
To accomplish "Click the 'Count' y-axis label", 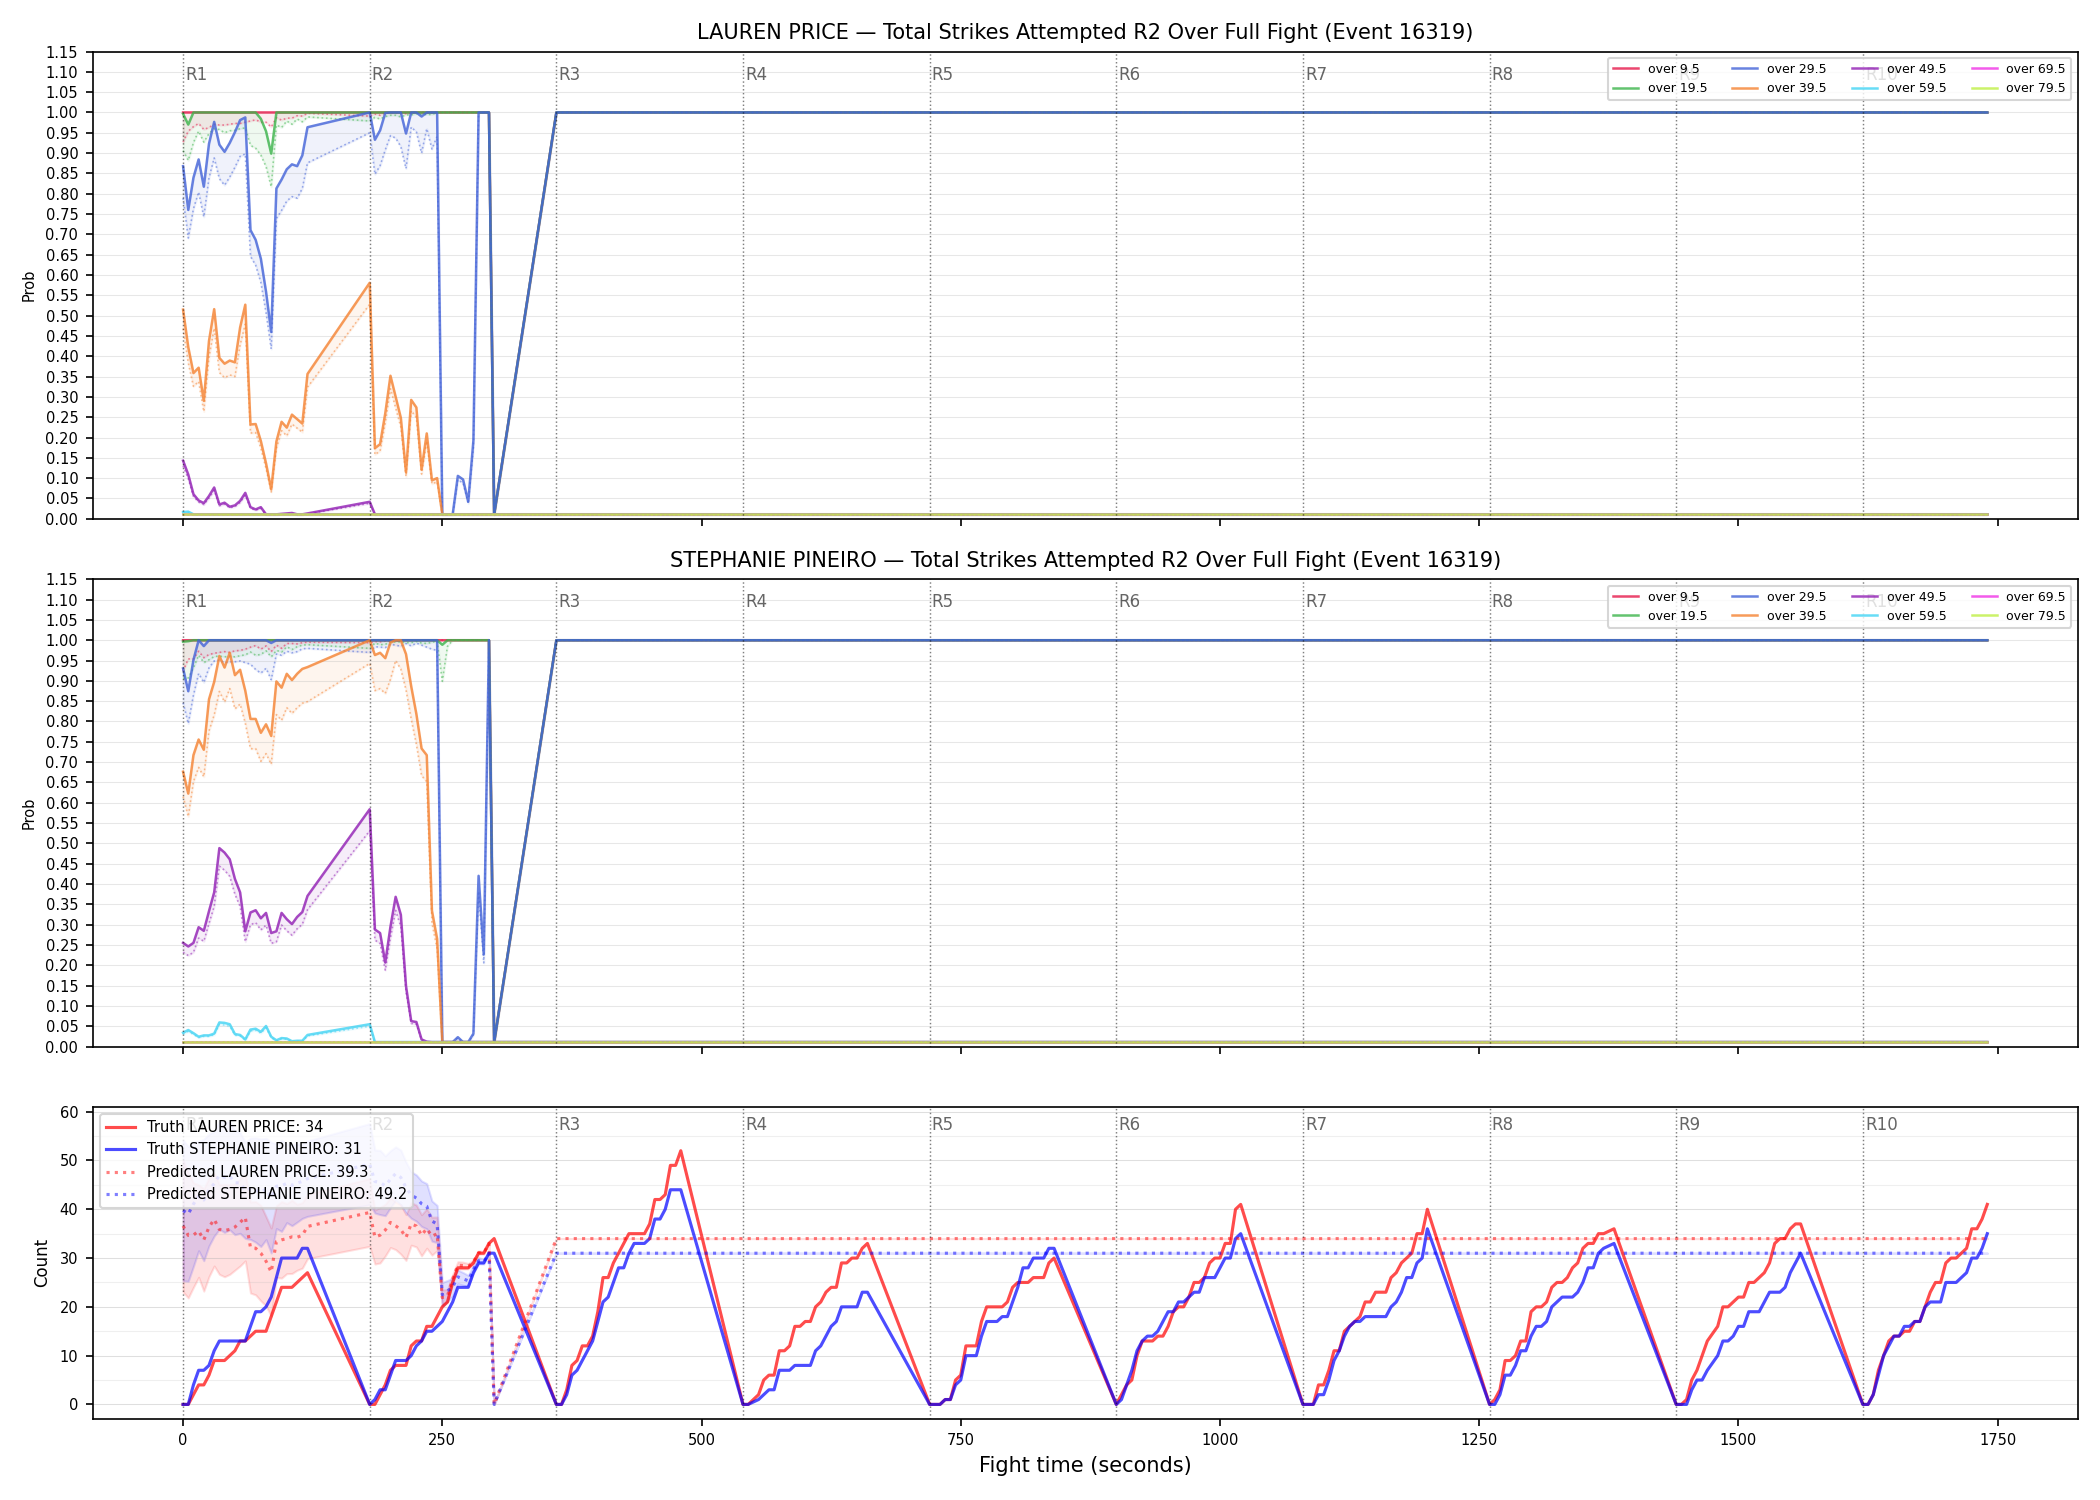I will point(41,1264).
